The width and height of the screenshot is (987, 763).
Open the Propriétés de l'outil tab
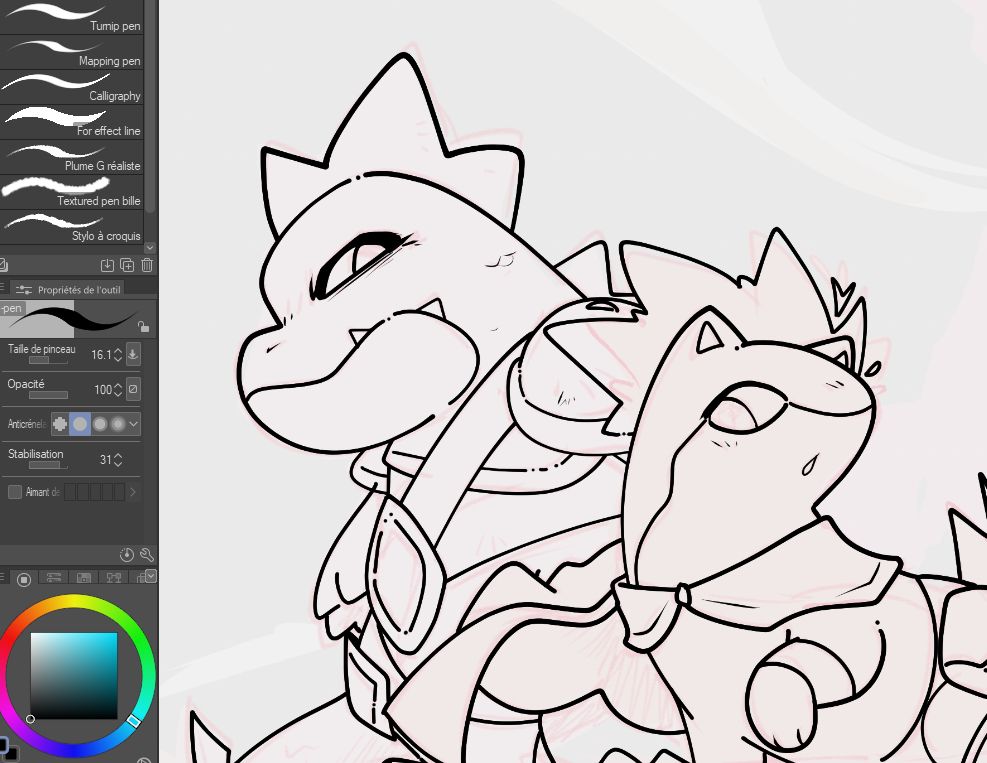pyautogui.click(x=68, y=290)
